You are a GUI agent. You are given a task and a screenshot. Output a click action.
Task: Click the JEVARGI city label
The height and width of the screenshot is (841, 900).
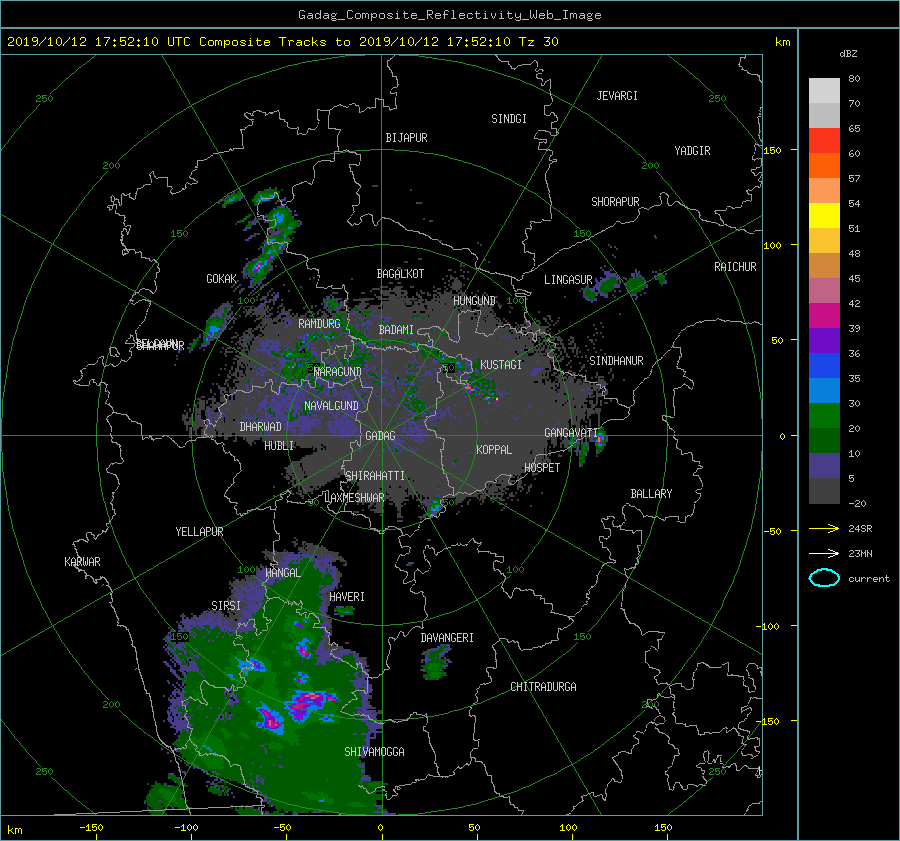(617, 96)
